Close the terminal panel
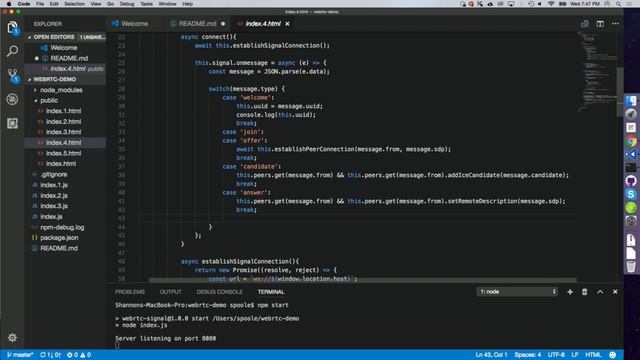640x360 pixels. pos(615,292)
